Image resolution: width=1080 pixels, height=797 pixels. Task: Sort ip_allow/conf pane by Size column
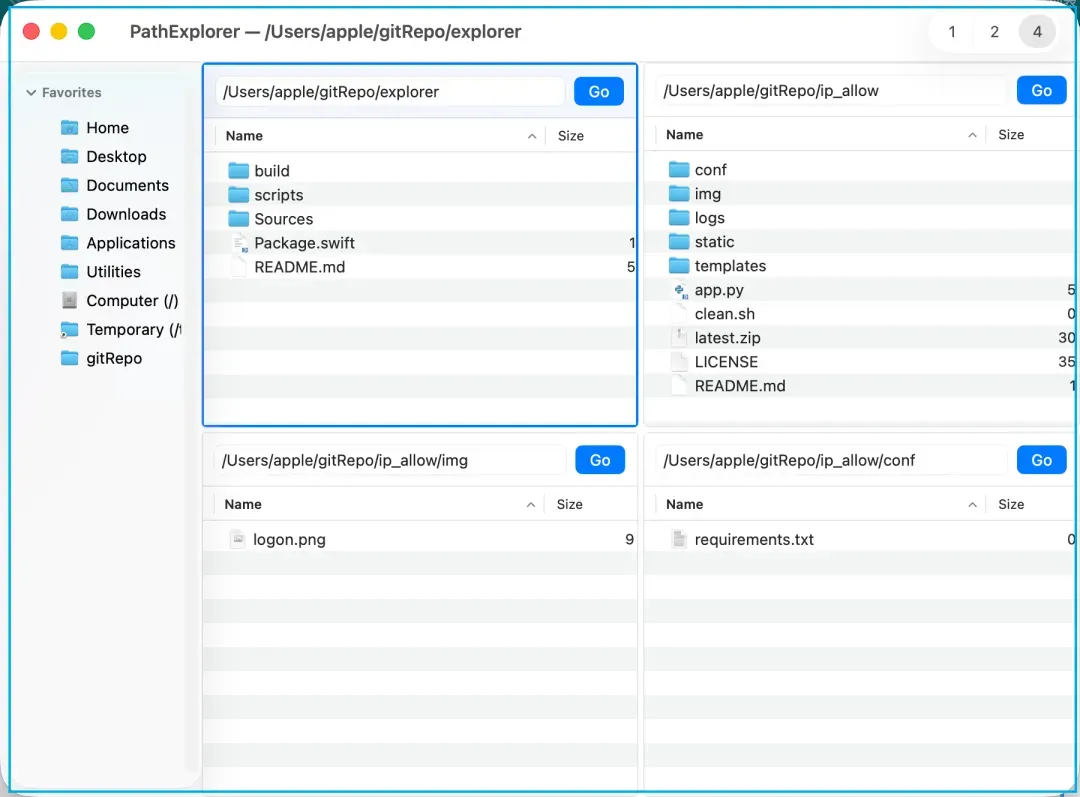point(1011,504)
